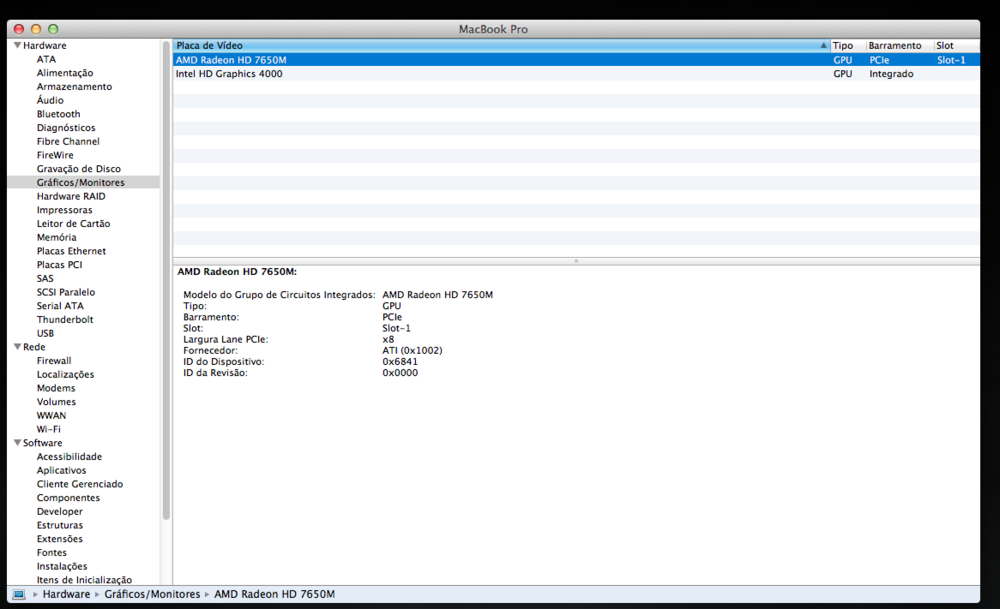Select Wi-Fi under Rede
Image resolution: width=1000 pixels, height=609 pixels.
coord(49,429)
